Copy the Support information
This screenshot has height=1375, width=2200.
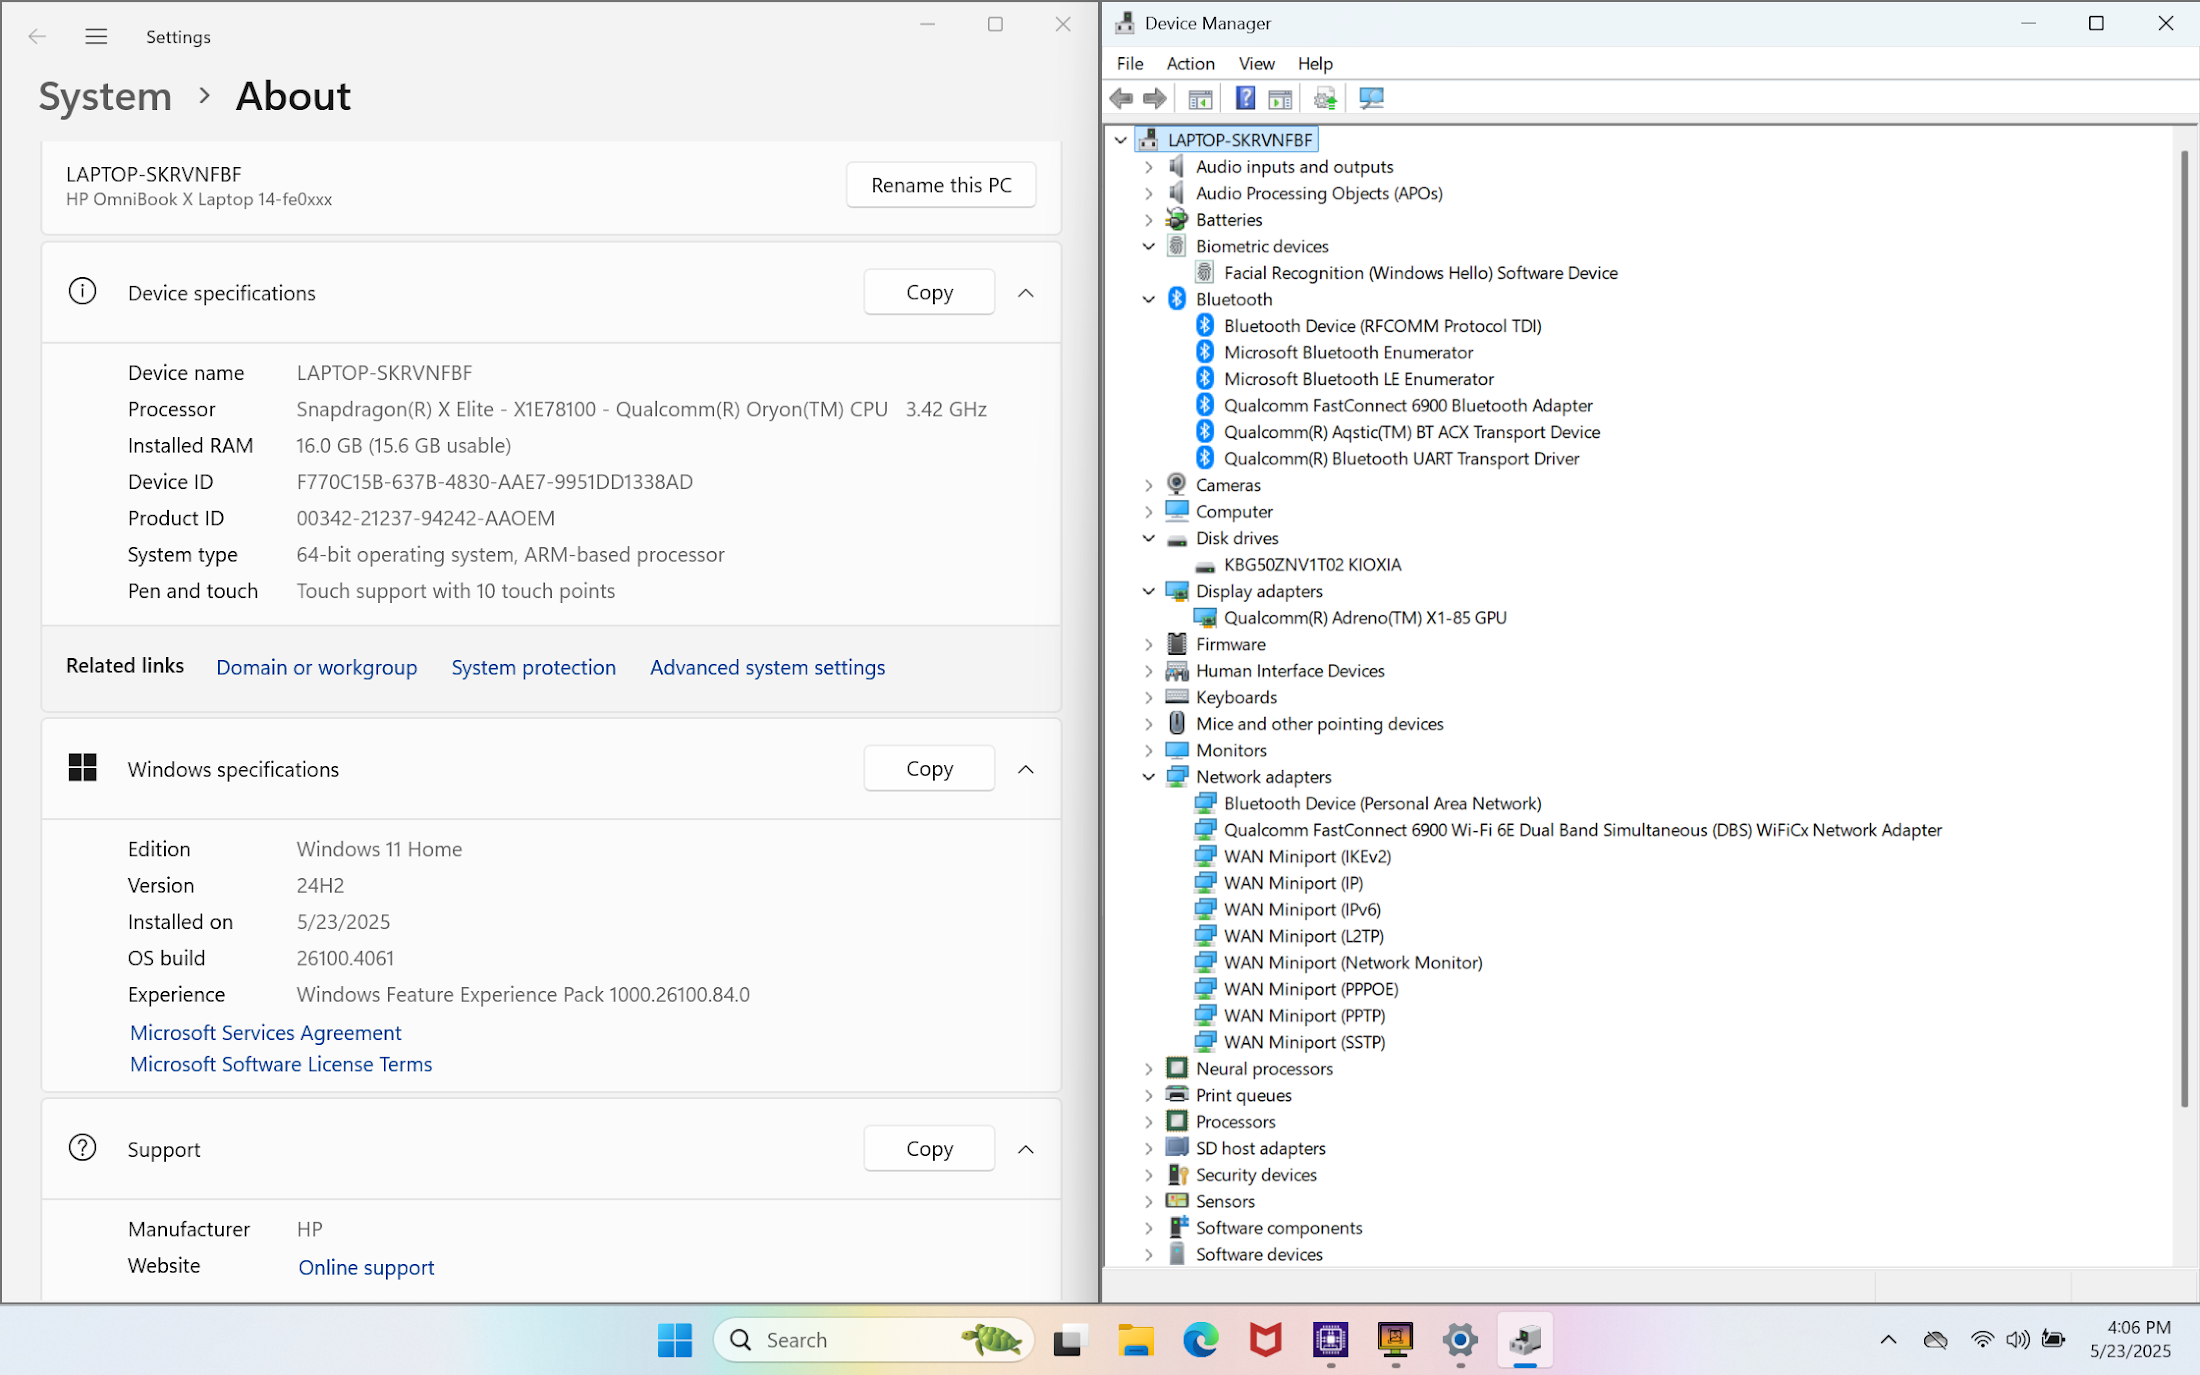929,1149
